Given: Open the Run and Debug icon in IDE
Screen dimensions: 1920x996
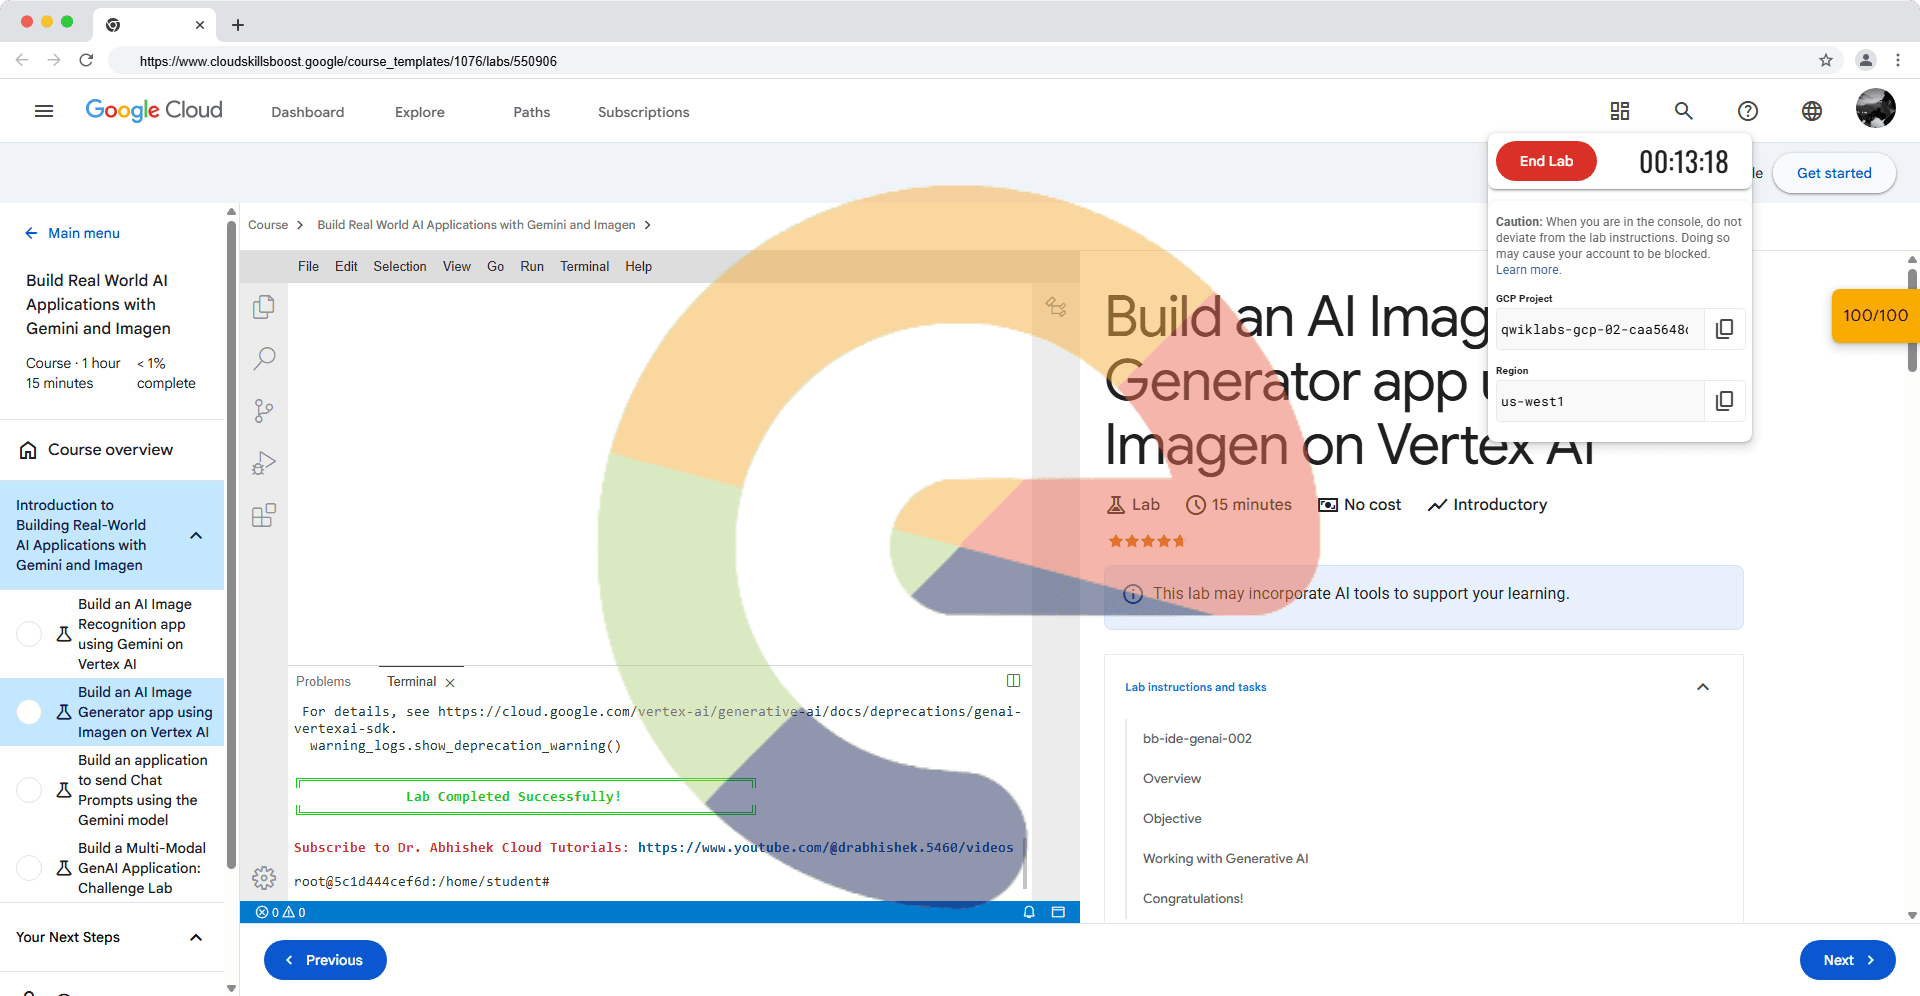Looking at the screenshot, I should pos(264,463).
